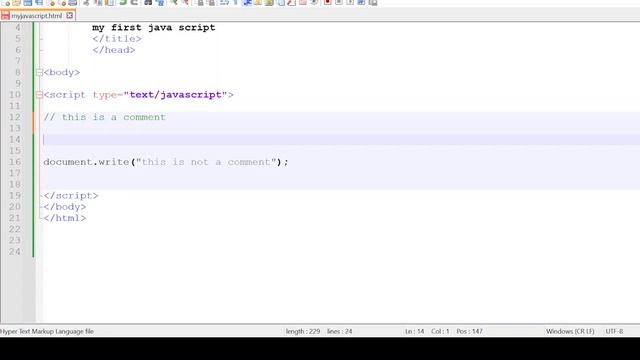This screenshot has width=640, height=360.
Task: Start macro recording with red Record icon
Action: tap(328, 2)
